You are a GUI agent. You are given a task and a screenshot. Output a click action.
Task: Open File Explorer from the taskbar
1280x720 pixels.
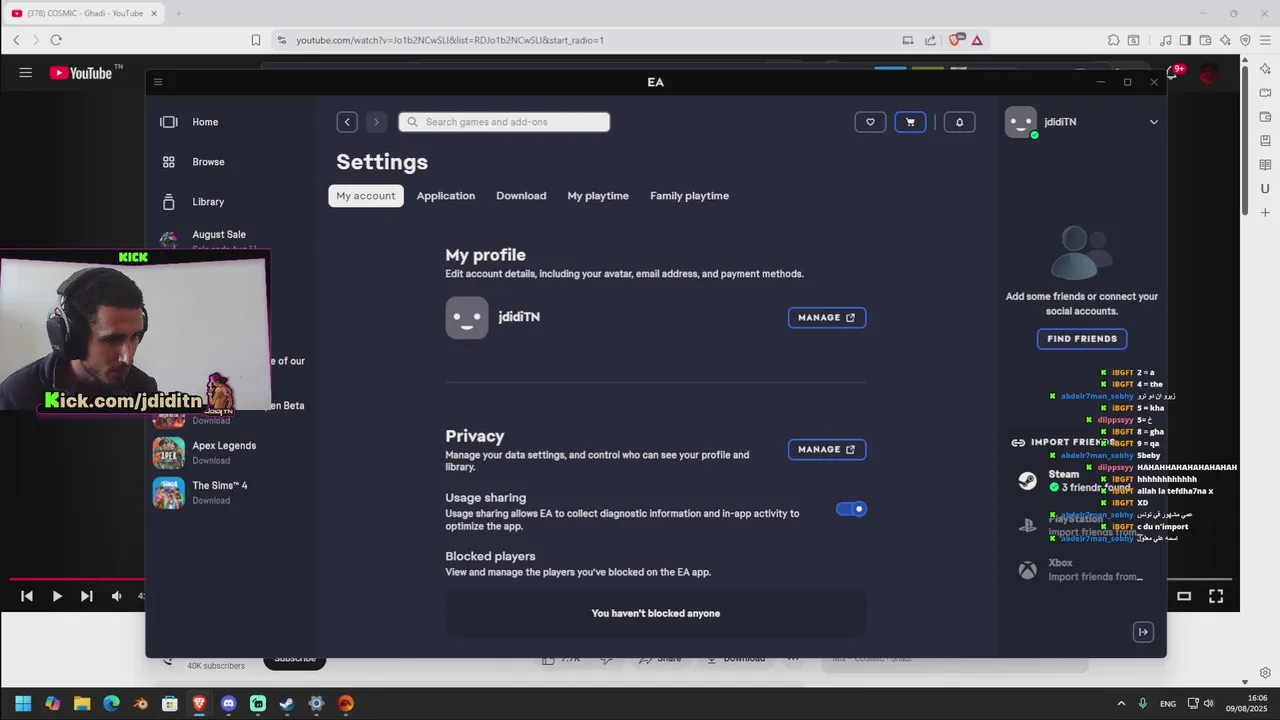(x=82, y=704)
